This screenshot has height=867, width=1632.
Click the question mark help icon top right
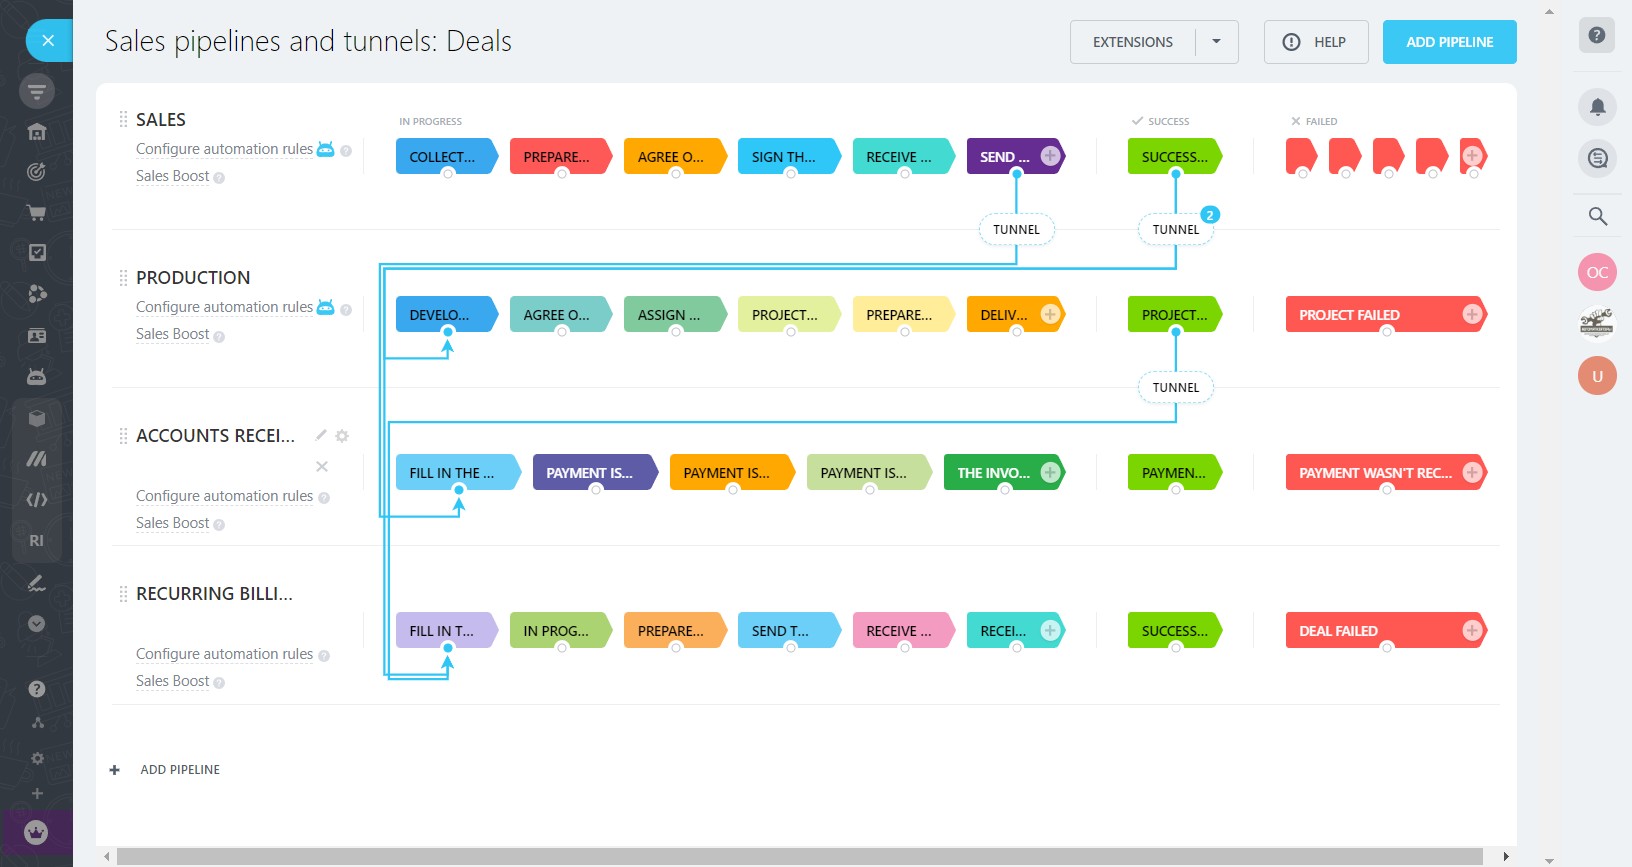coord(1597,35)
